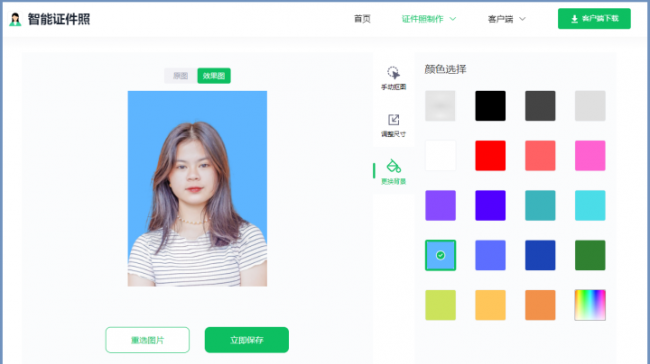
Task: Choose the periwinkle blue background color
Action: click(490, 255)
